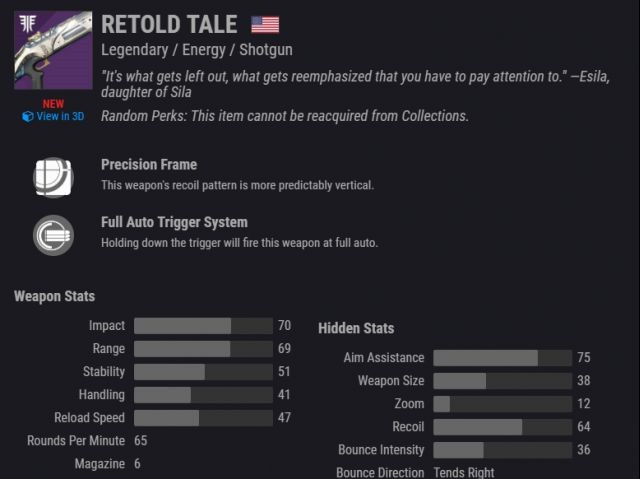Click the Aim Assistance stat bar
This screenshot has width=640, height=479.
tap(502, 358)
